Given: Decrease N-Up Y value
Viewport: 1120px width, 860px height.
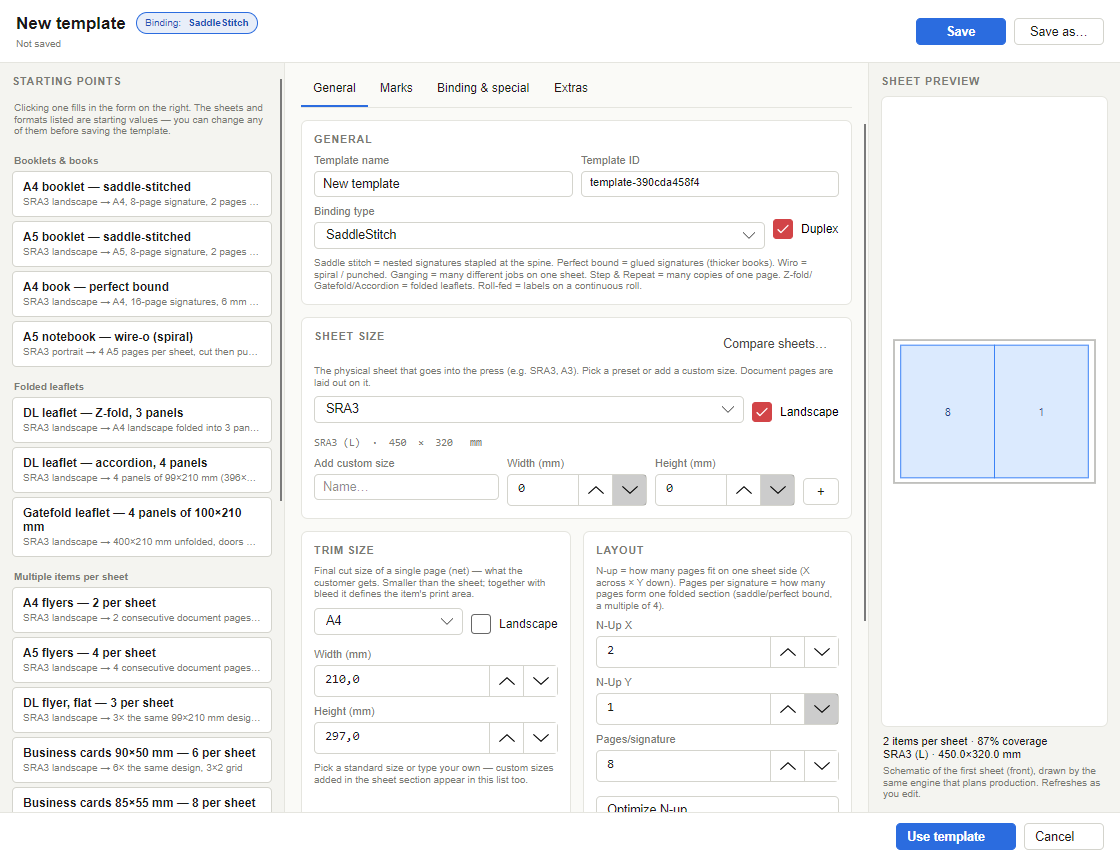Looking at the screenshot, I should (822, 709).
